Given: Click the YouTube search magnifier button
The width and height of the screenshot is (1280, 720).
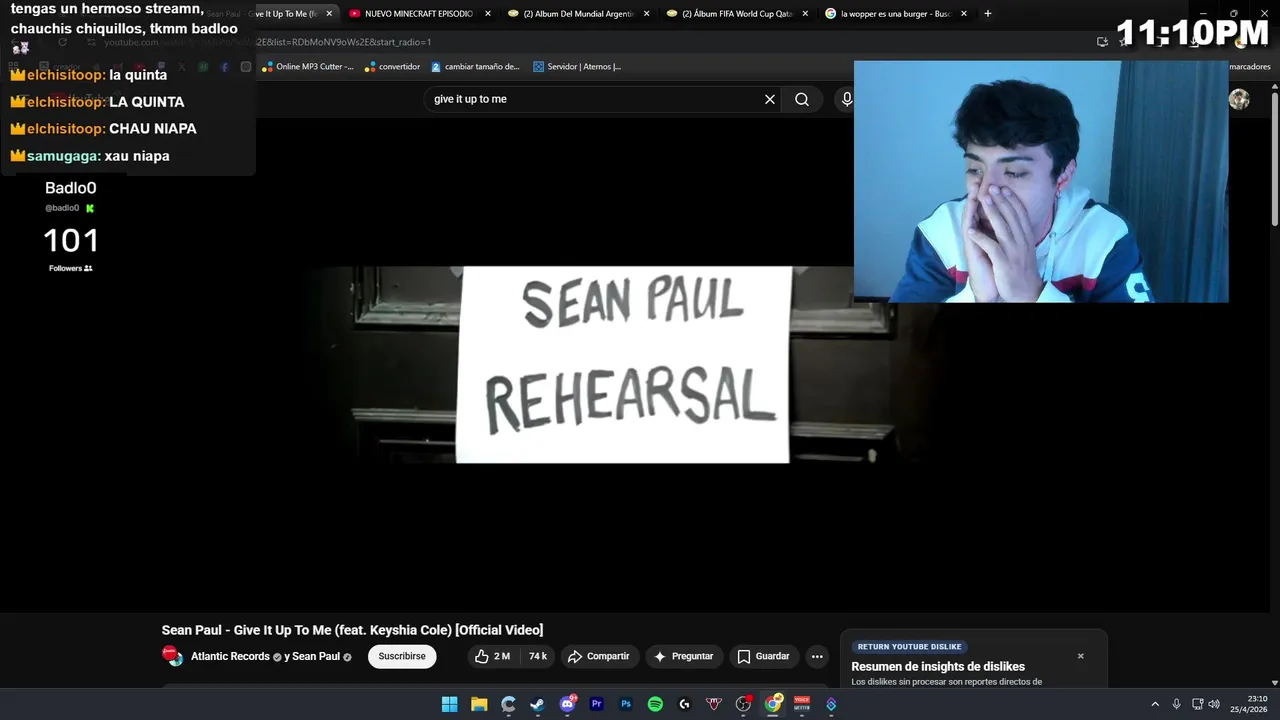Looking at the screenshot, I should (x=802, y=99).
